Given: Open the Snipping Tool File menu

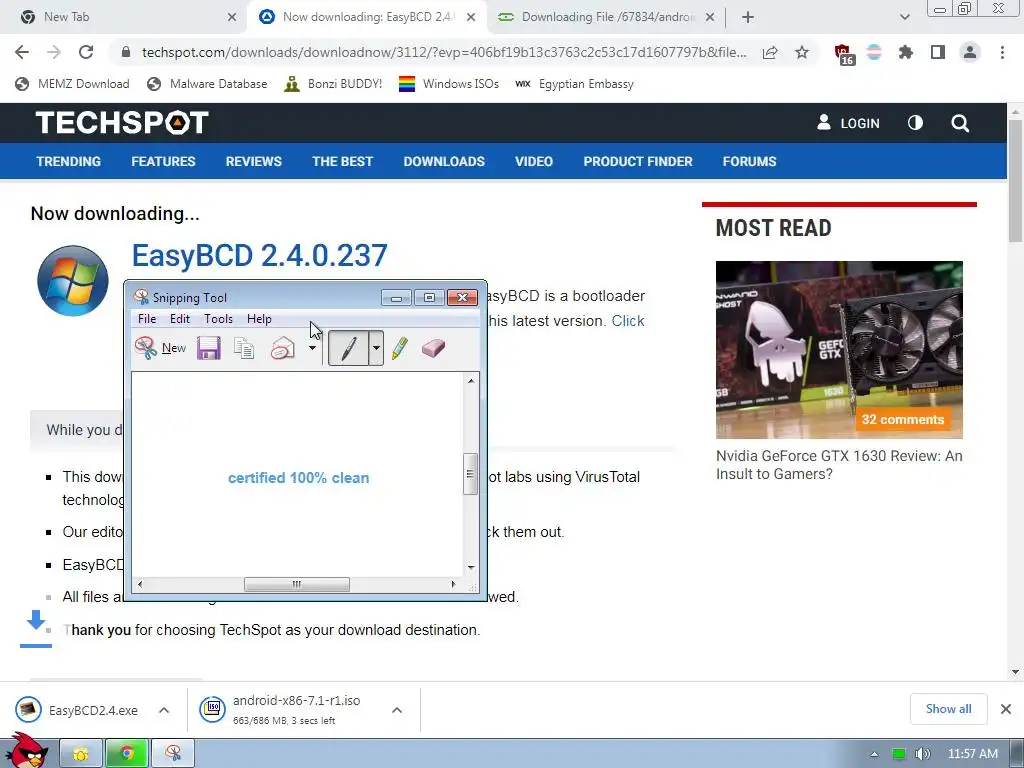Looking at the screenshot, I should [x=147, y=319].
